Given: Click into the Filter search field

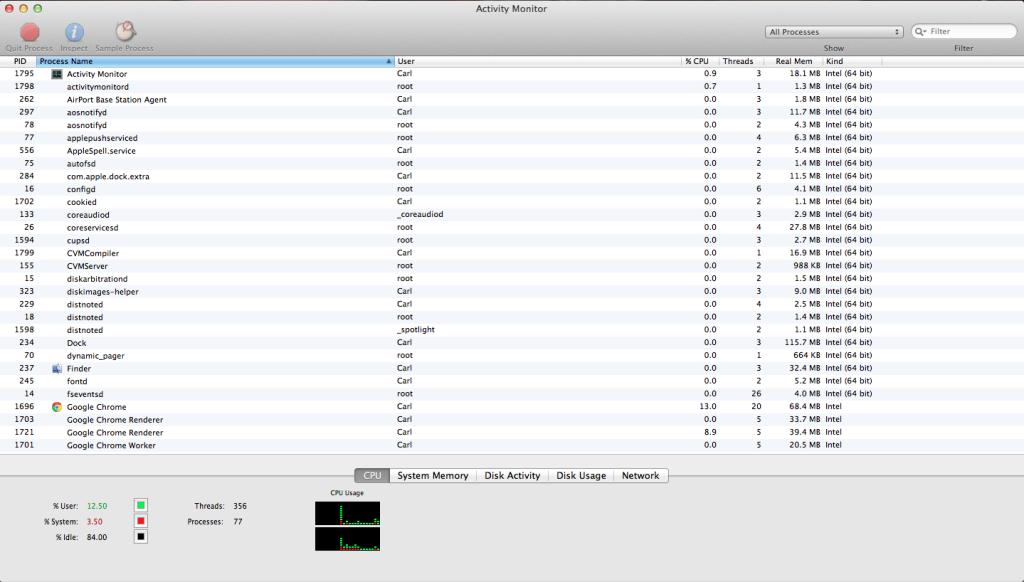Looking at the screenshot, I should pyautogui.click(x=964, y=31).
